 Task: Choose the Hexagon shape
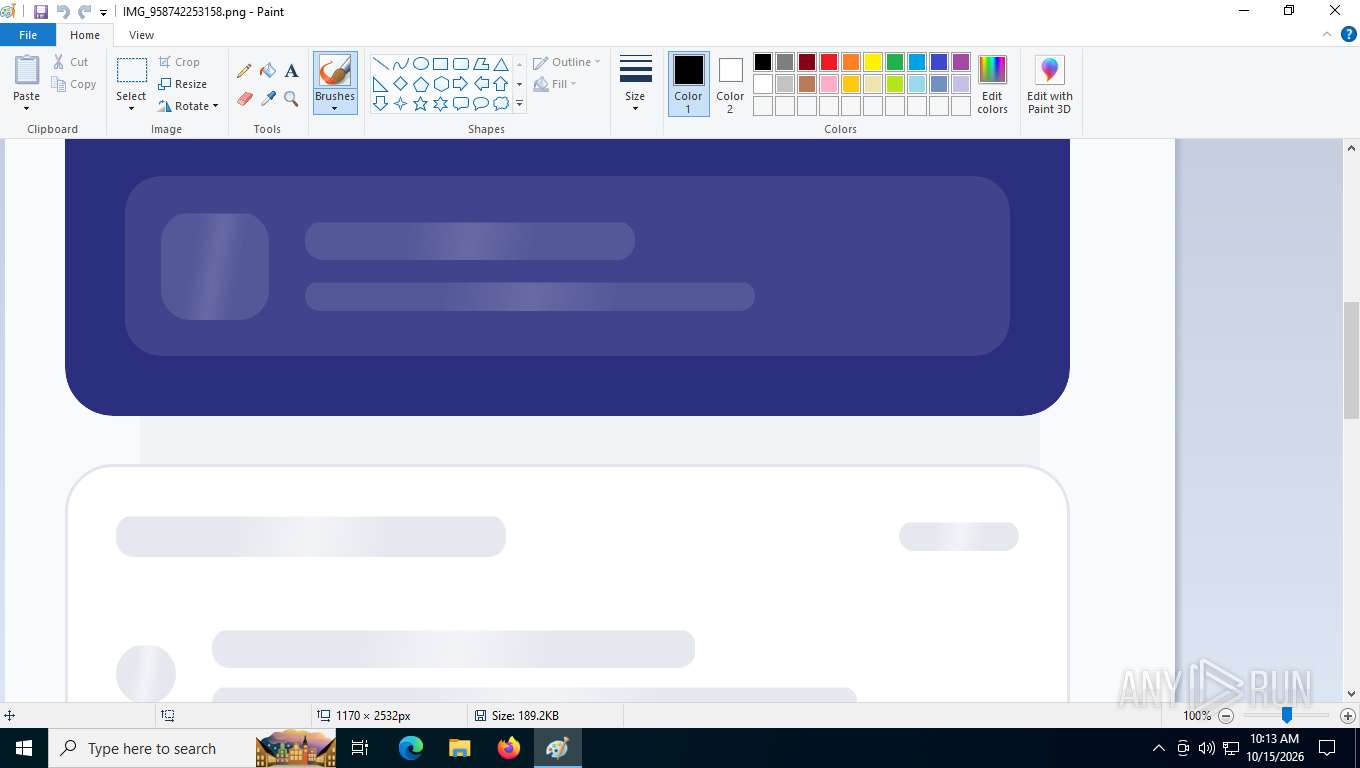click(x=441, y=84)
